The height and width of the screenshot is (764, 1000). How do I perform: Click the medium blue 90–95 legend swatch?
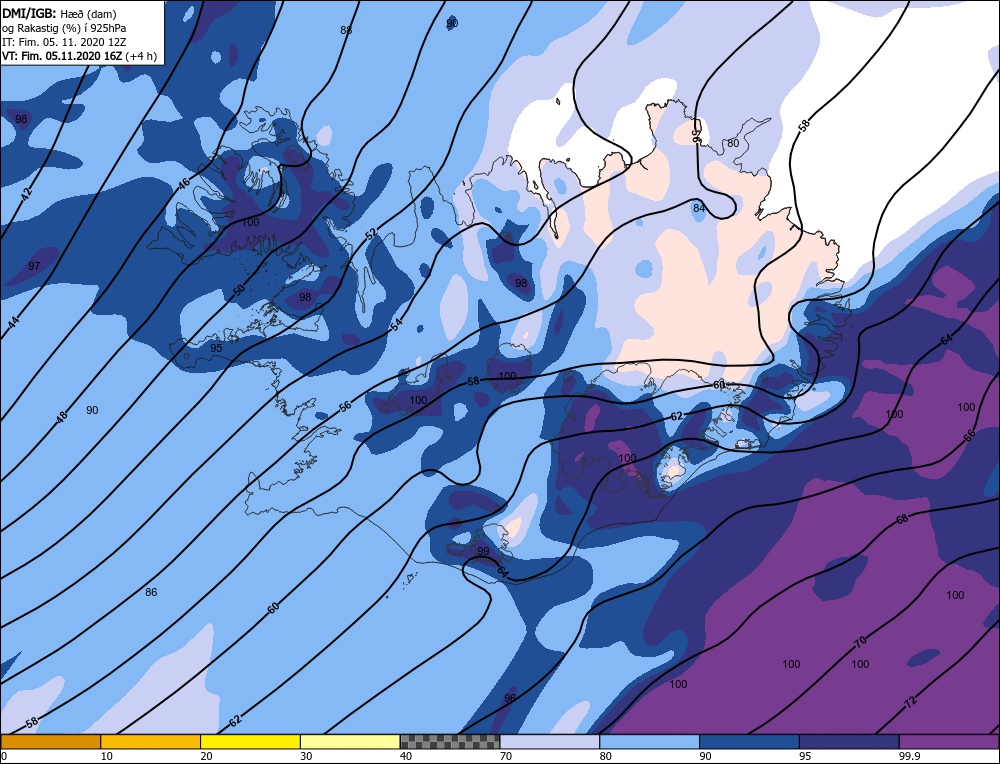[749, 741]
